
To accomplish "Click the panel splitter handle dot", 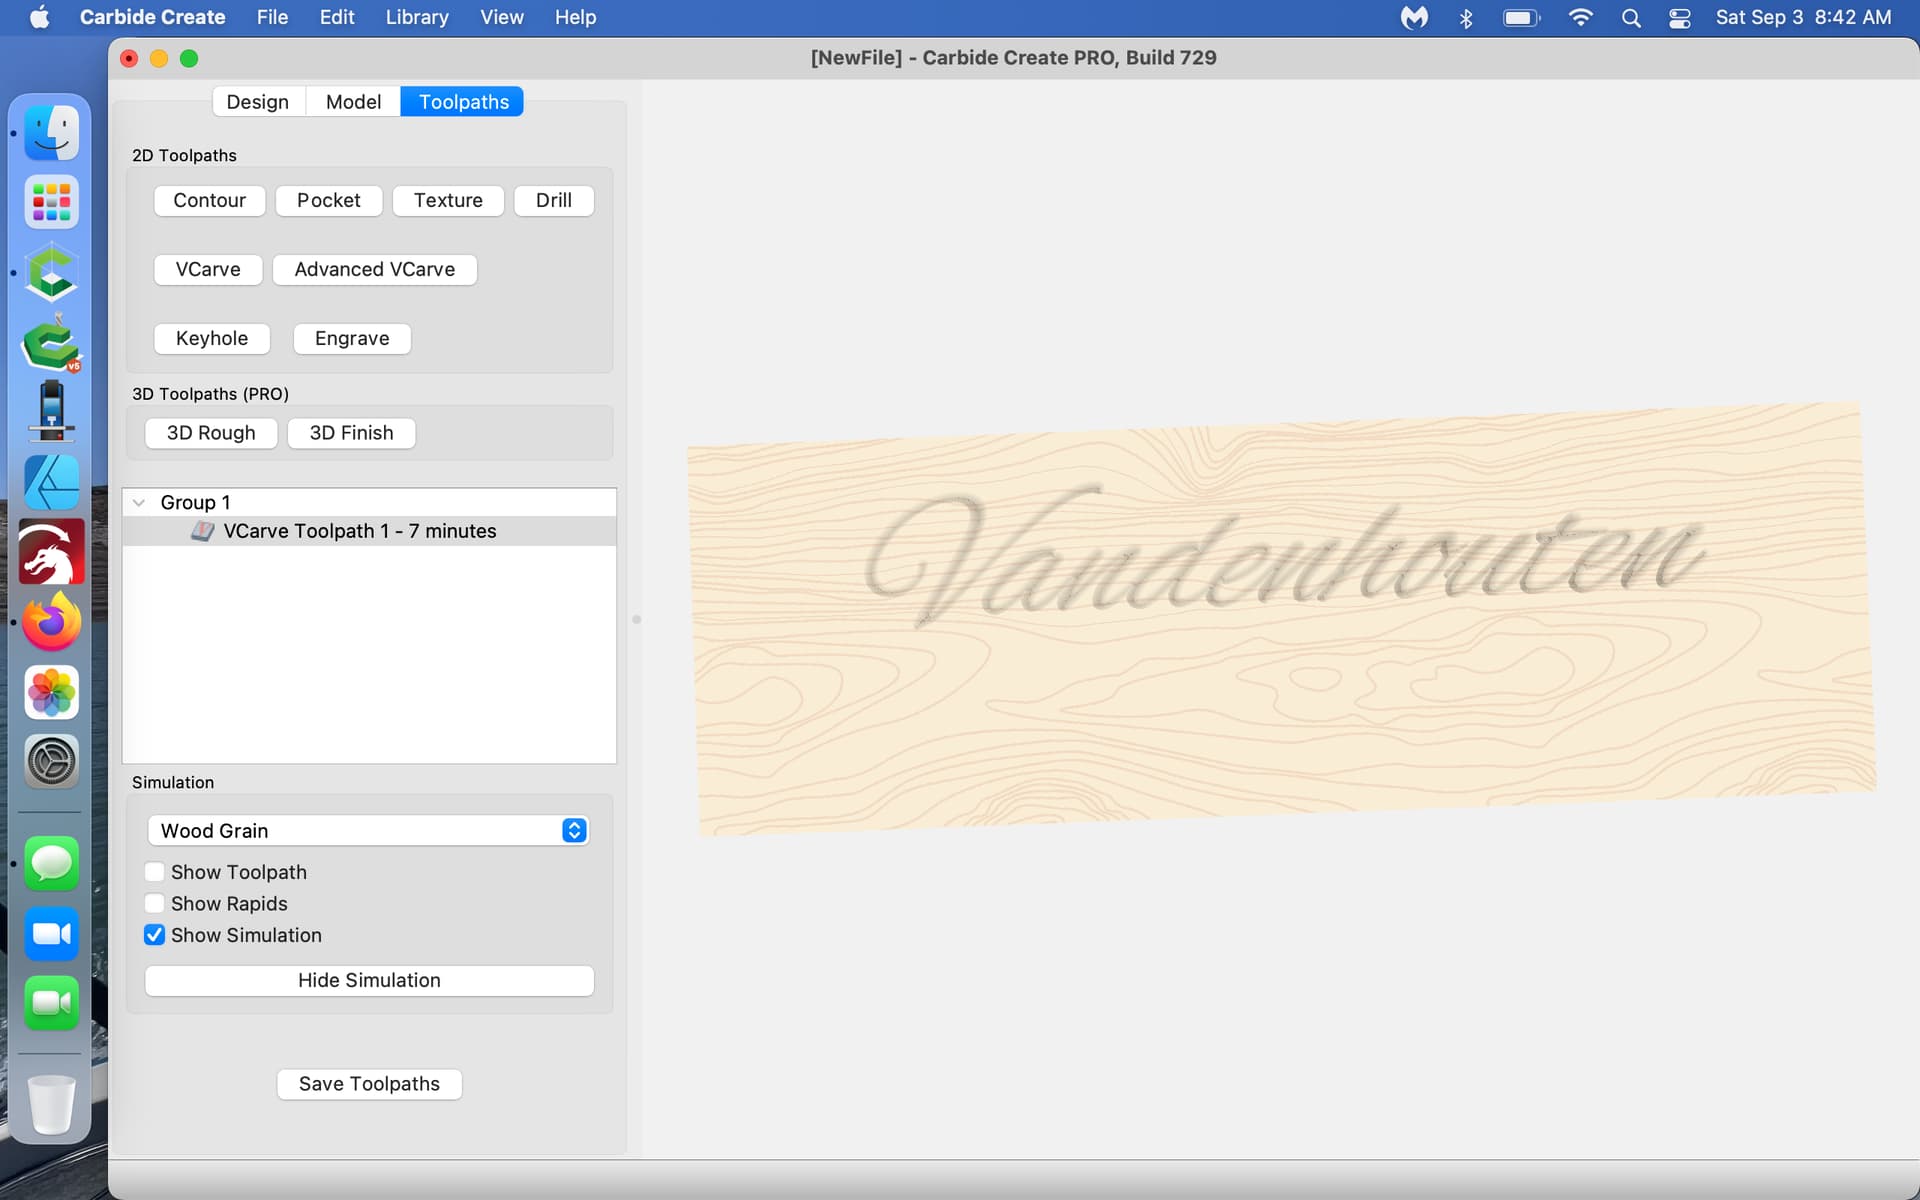I will [636, 619].
